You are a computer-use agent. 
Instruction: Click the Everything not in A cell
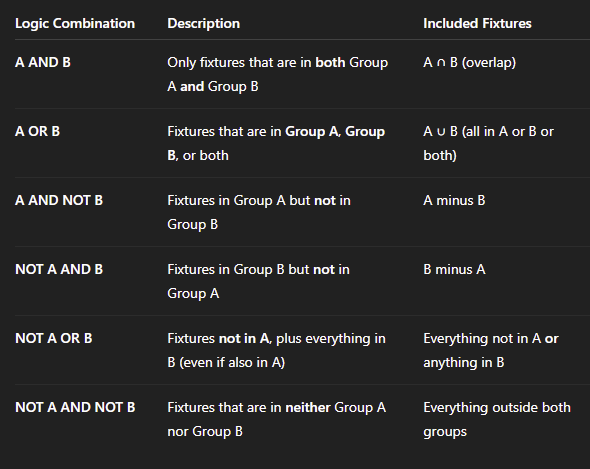[x=491, y=350]
